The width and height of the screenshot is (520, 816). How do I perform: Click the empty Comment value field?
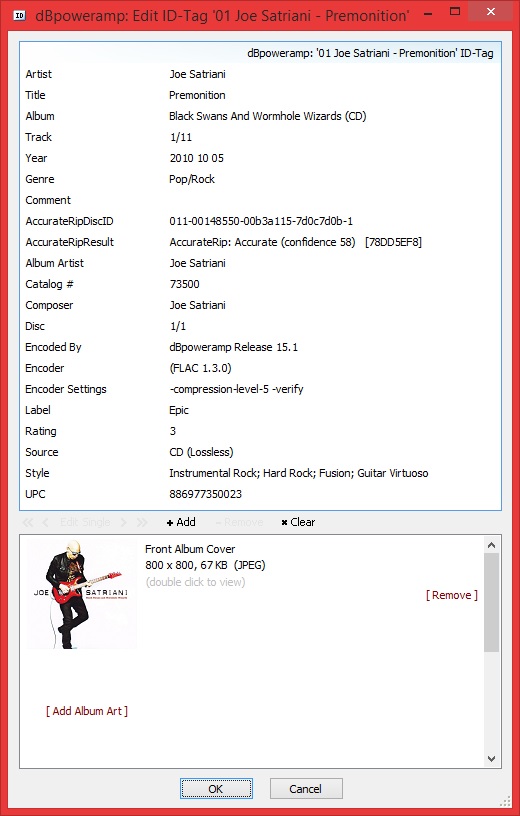coord(333,200)
